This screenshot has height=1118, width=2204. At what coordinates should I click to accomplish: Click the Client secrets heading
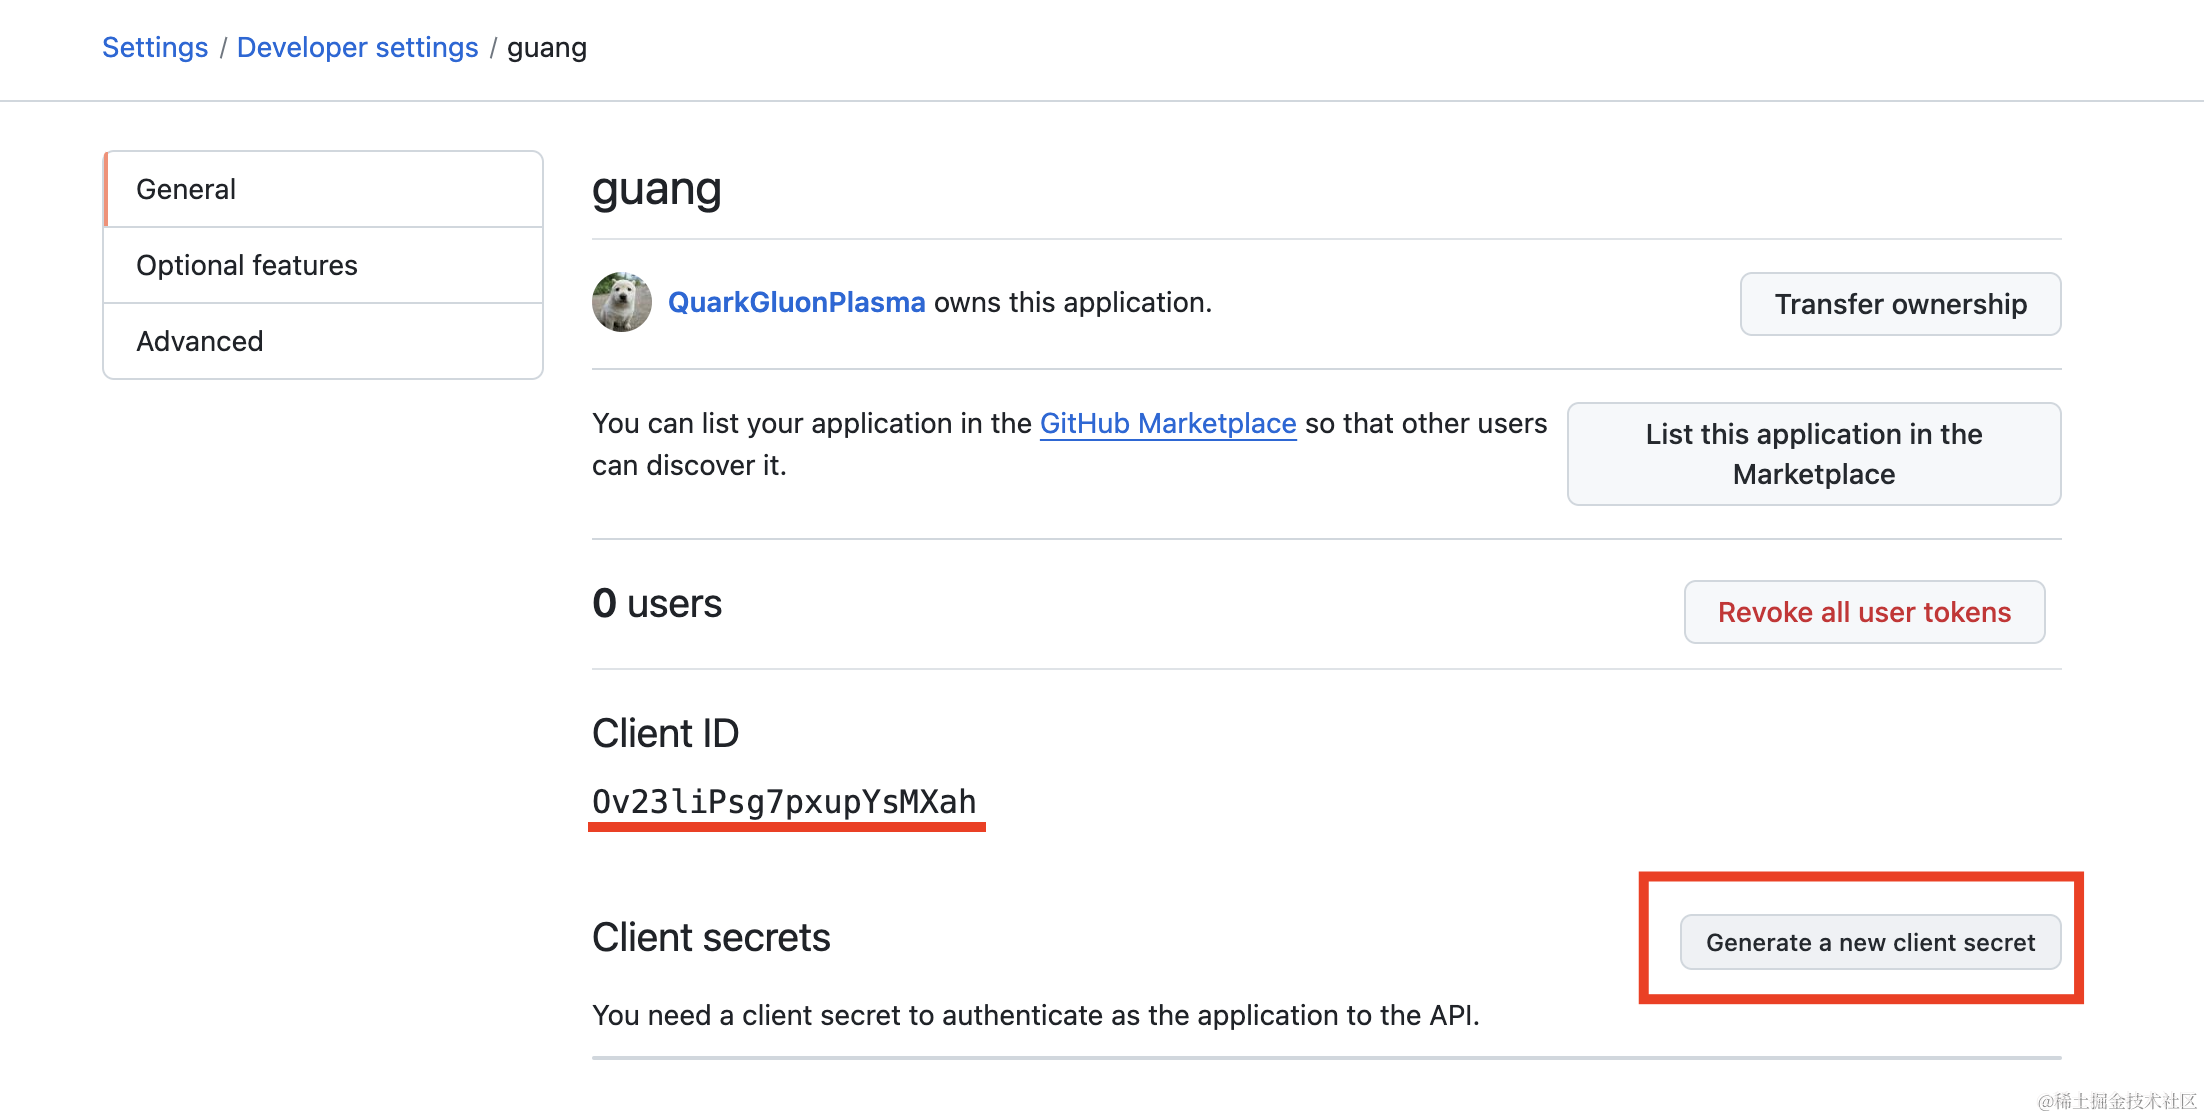[711, 937]
